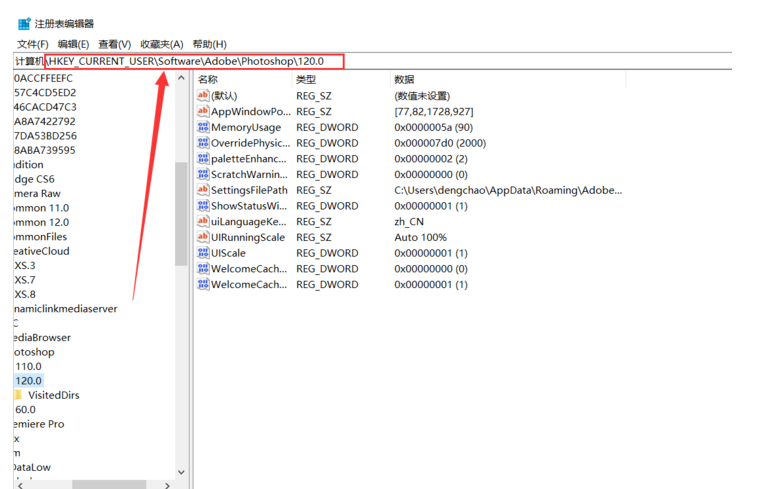The height and width of the screenshot is (489, 758).
Task: Click the 0x0000005a (90) data value
Action: [x=434, y=128]
